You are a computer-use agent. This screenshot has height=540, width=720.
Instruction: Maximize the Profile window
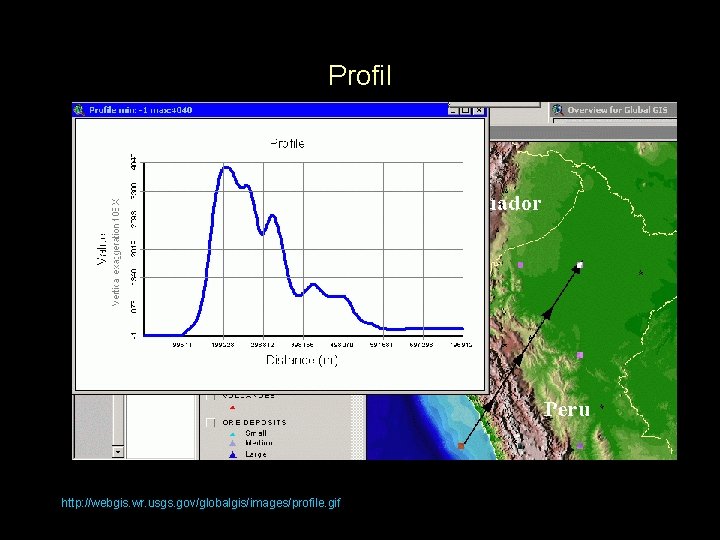point(465,110)
